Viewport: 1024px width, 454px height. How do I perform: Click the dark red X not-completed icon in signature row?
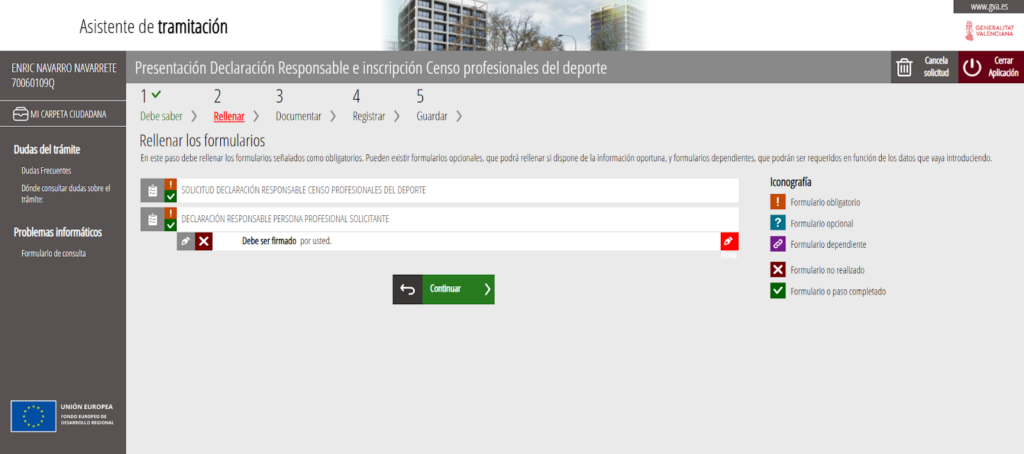204,241
